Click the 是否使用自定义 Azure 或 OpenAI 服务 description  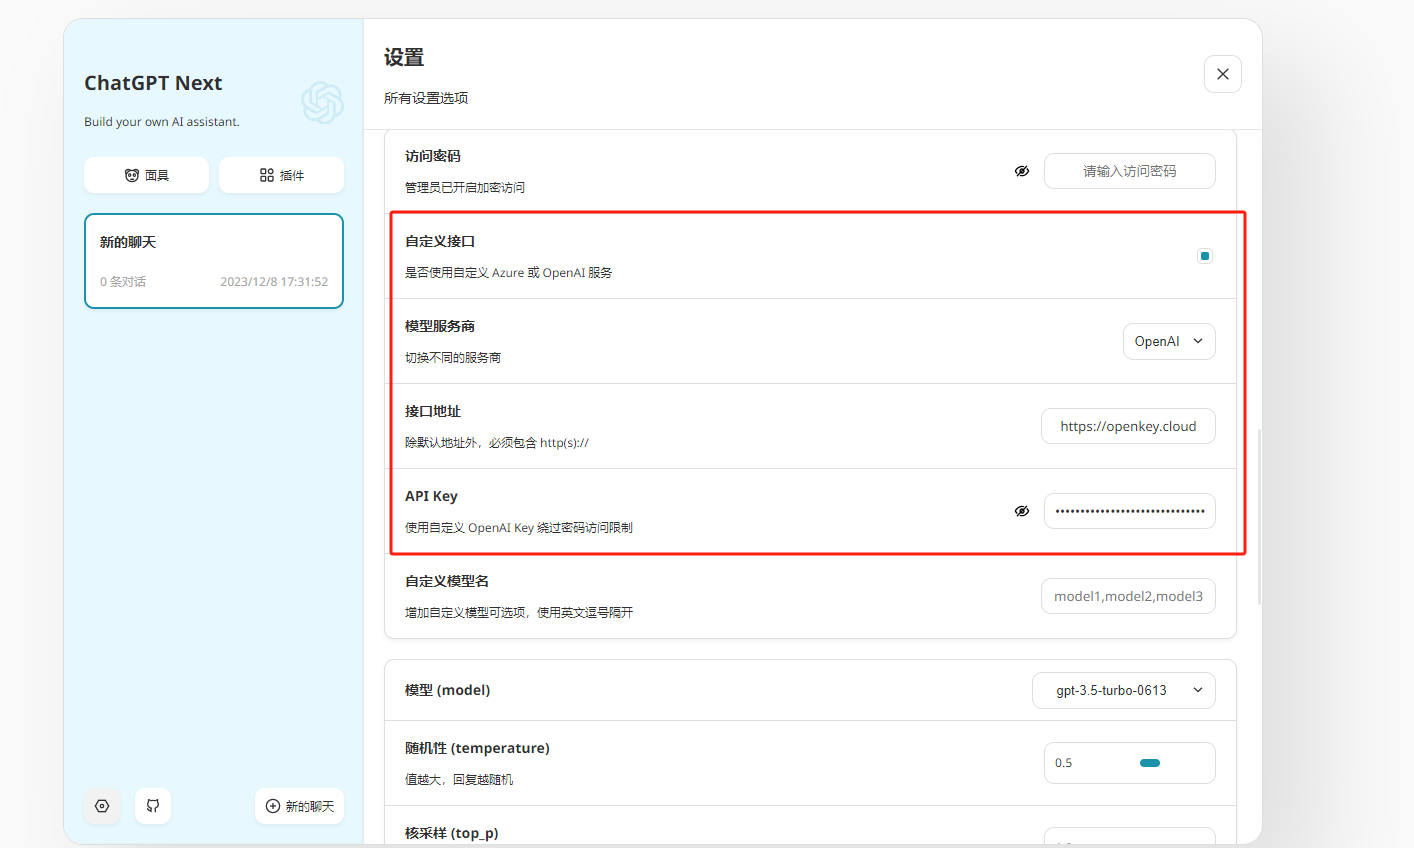[x=508, y=272]
